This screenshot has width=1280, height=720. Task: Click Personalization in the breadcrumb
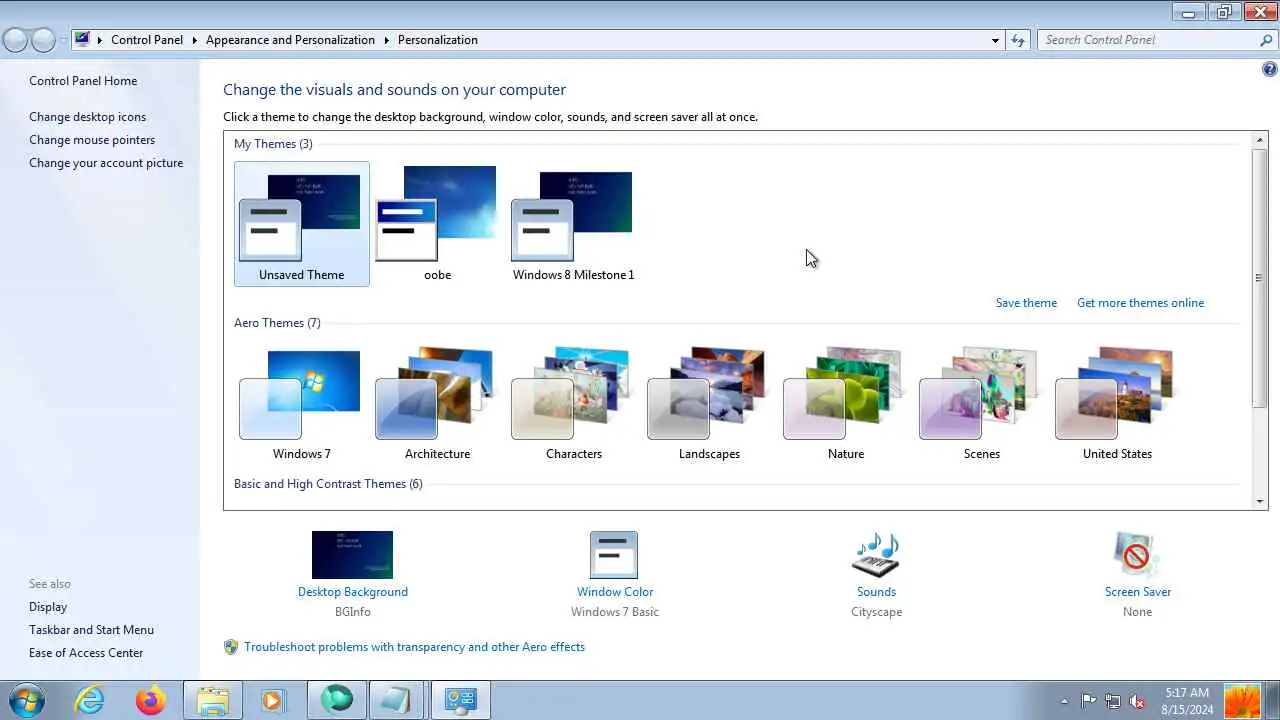(438, 40)
